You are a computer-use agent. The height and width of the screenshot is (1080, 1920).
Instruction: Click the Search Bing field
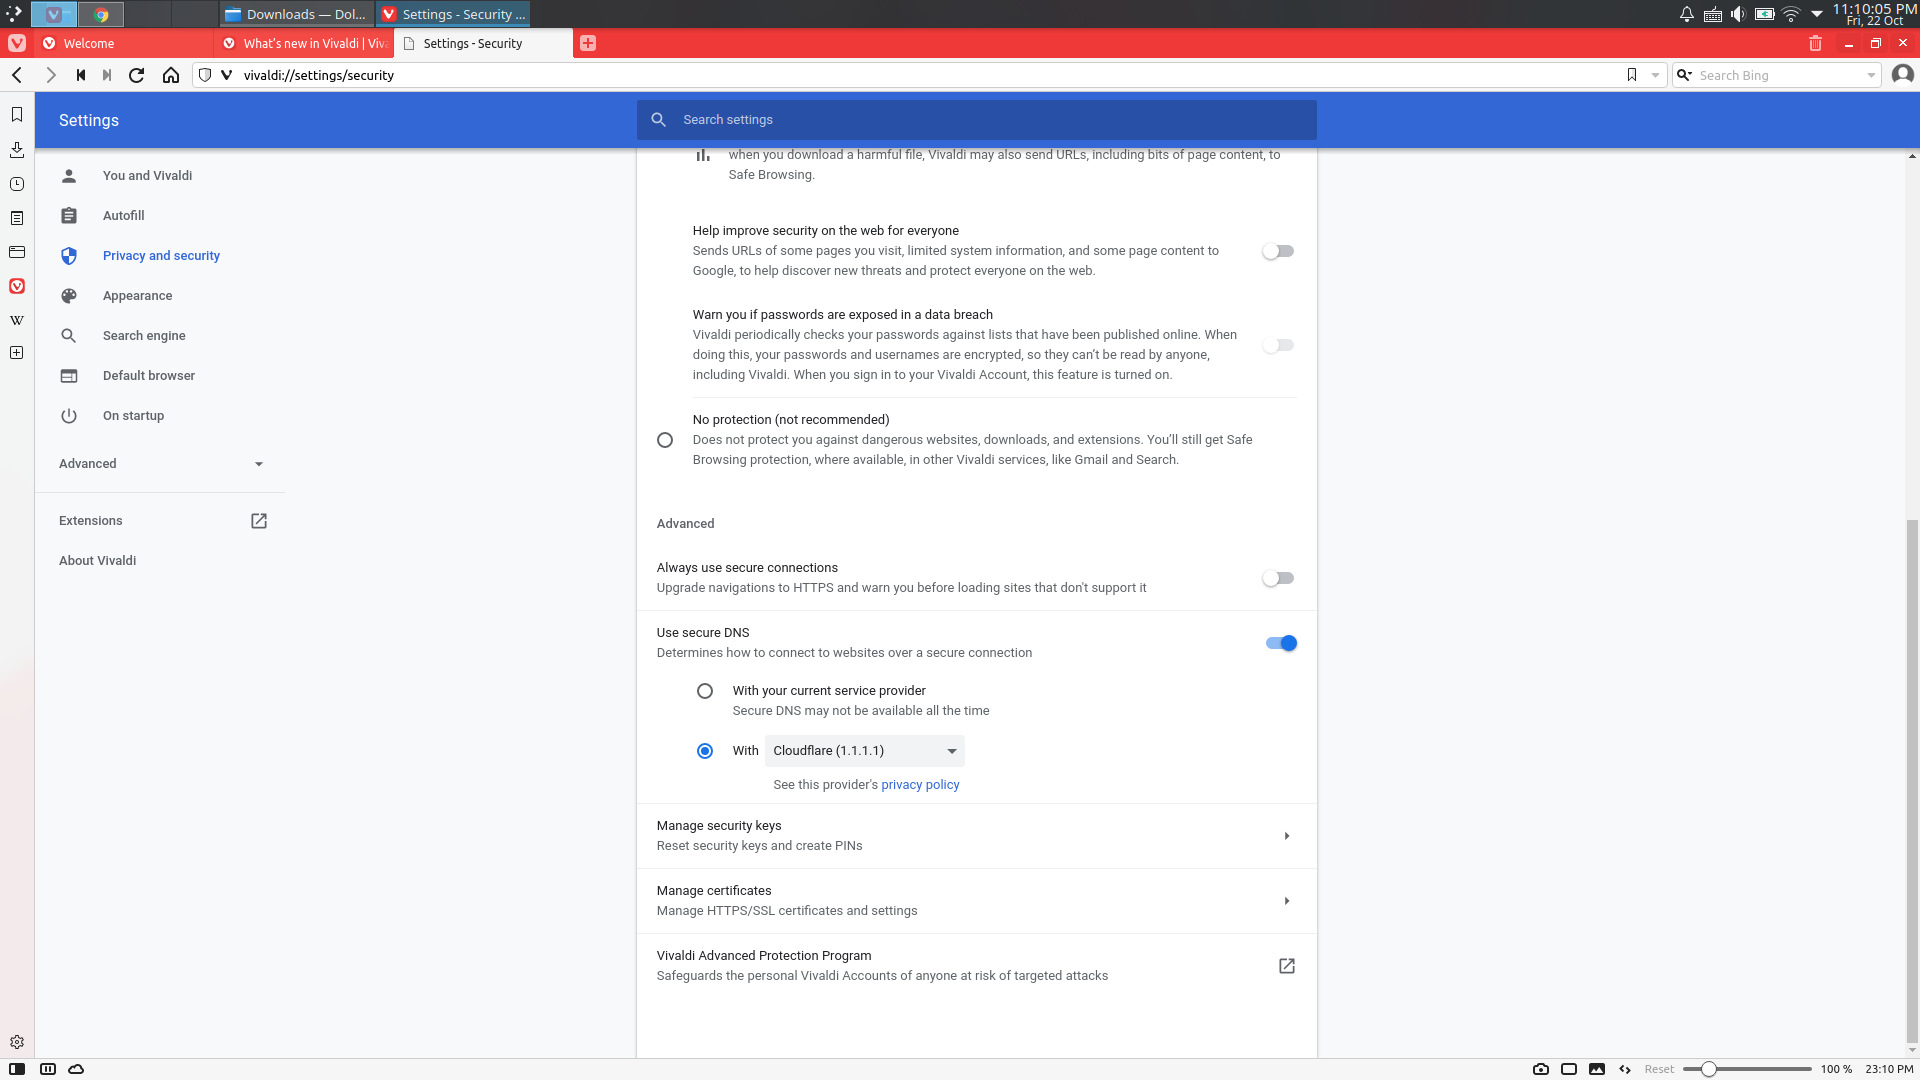(1776, 75)
